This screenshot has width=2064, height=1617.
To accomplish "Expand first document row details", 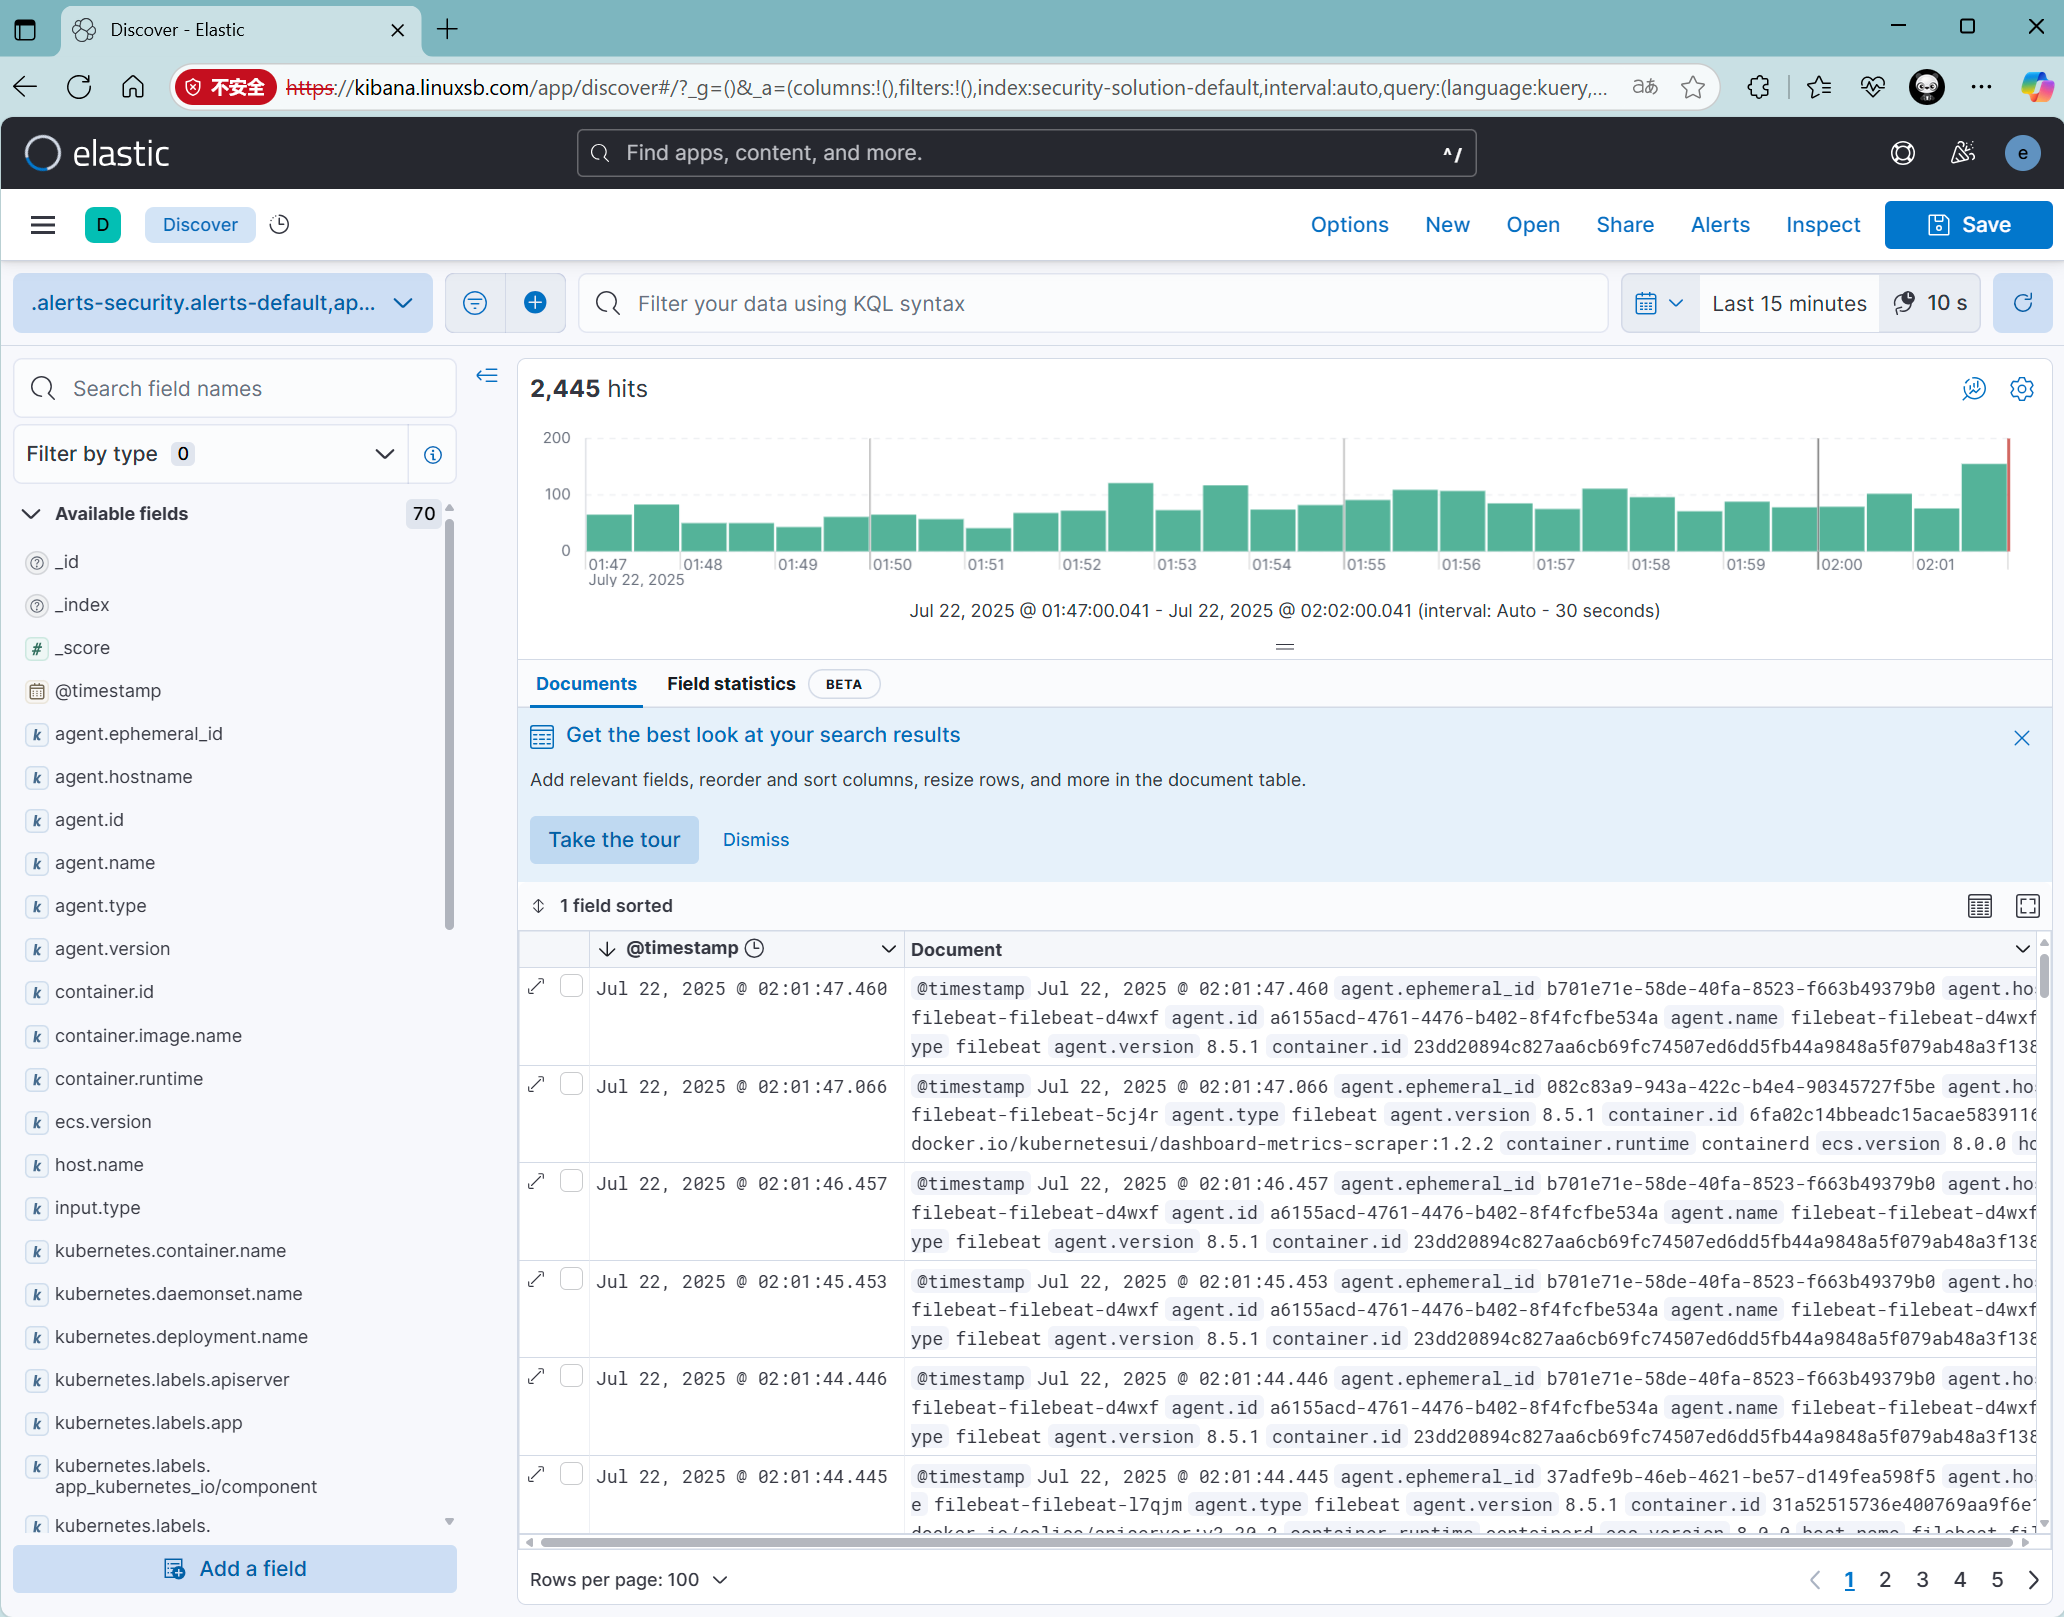I will click(x=537, y=987).
